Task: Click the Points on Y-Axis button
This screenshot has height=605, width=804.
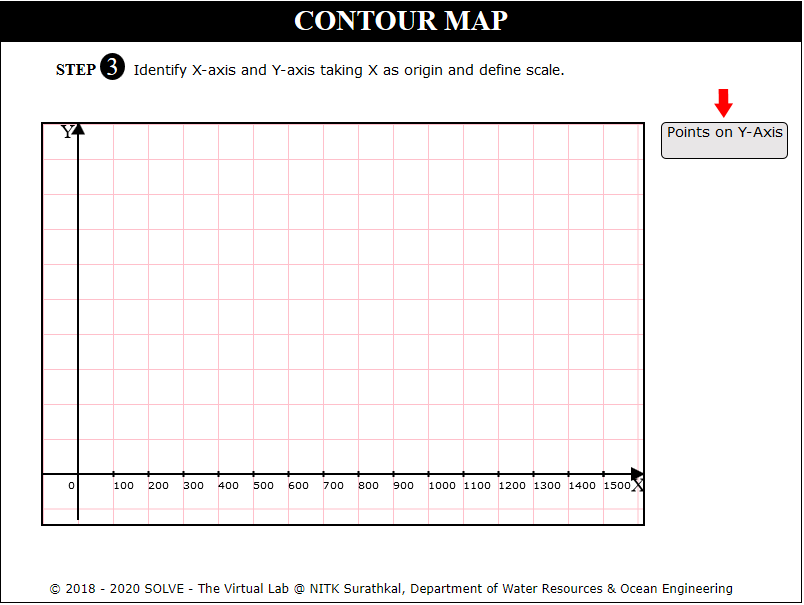Action: (724, 140)
